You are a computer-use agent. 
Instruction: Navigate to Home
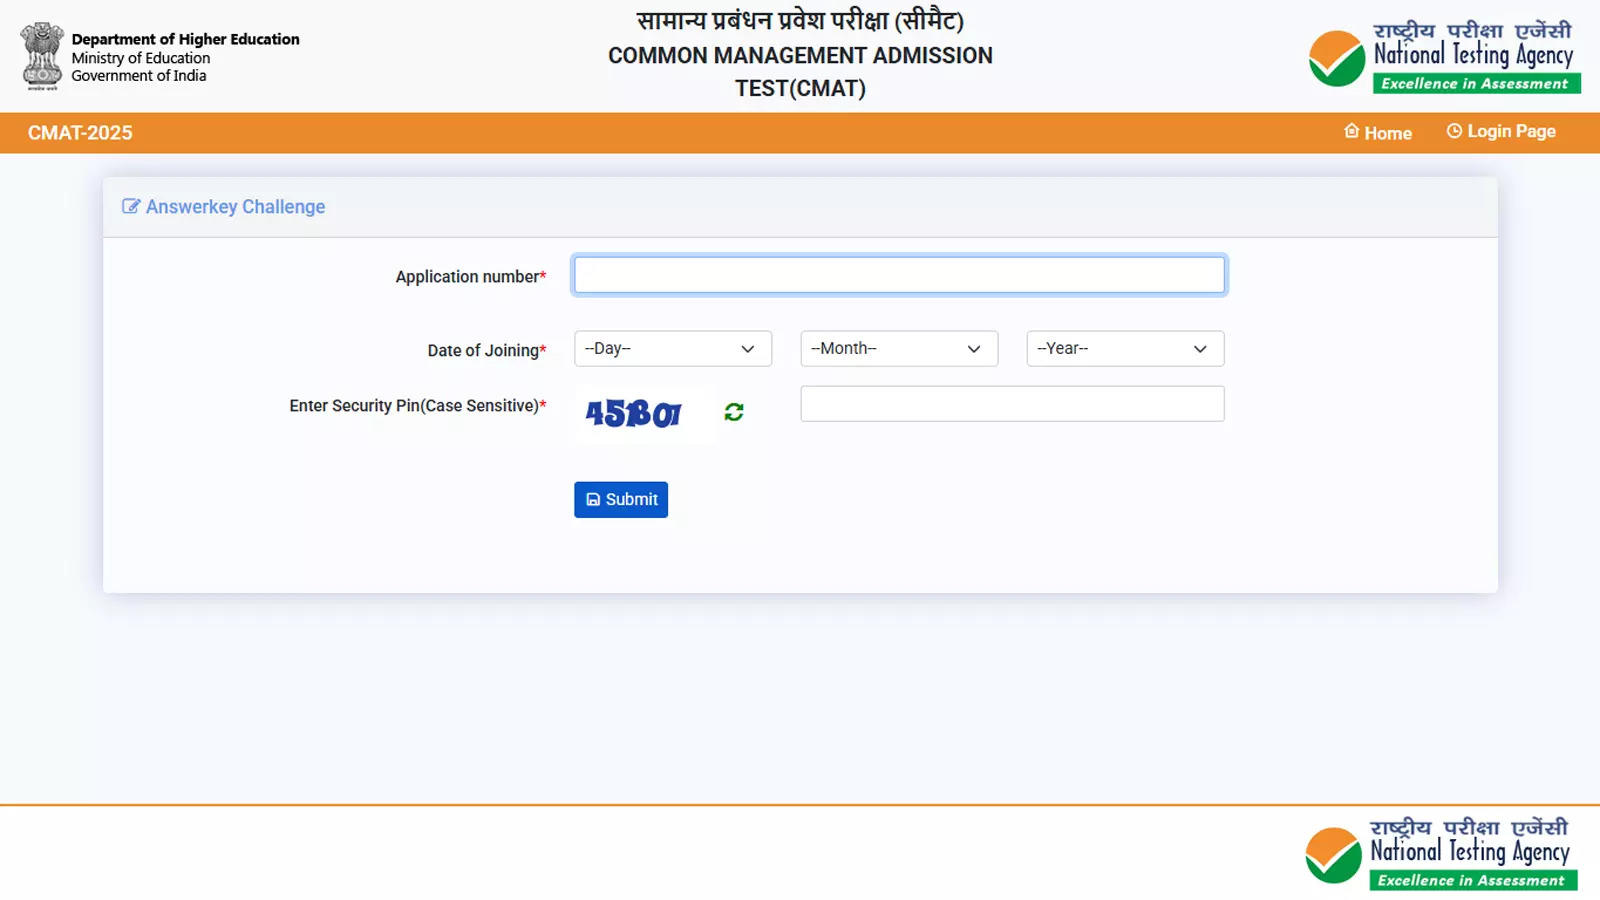1388,132
